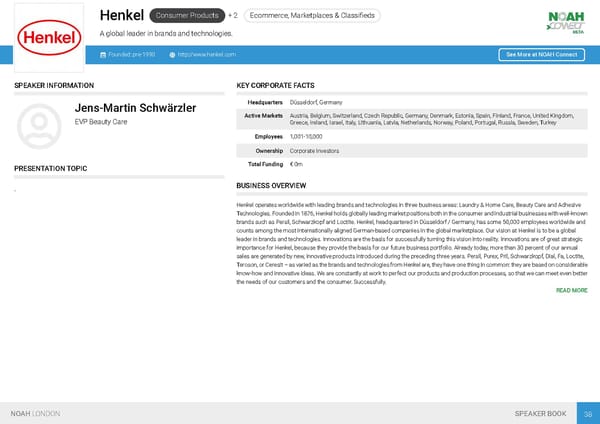This screenshot has height=424, width=600.
Task: Click the NOAH LONDON footer label
Action: pos(36,413)
